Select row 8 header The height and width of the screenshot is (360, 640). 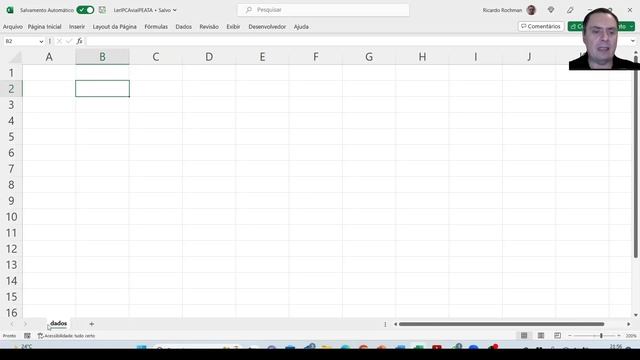pyautogui.click(x=11, y=184)
